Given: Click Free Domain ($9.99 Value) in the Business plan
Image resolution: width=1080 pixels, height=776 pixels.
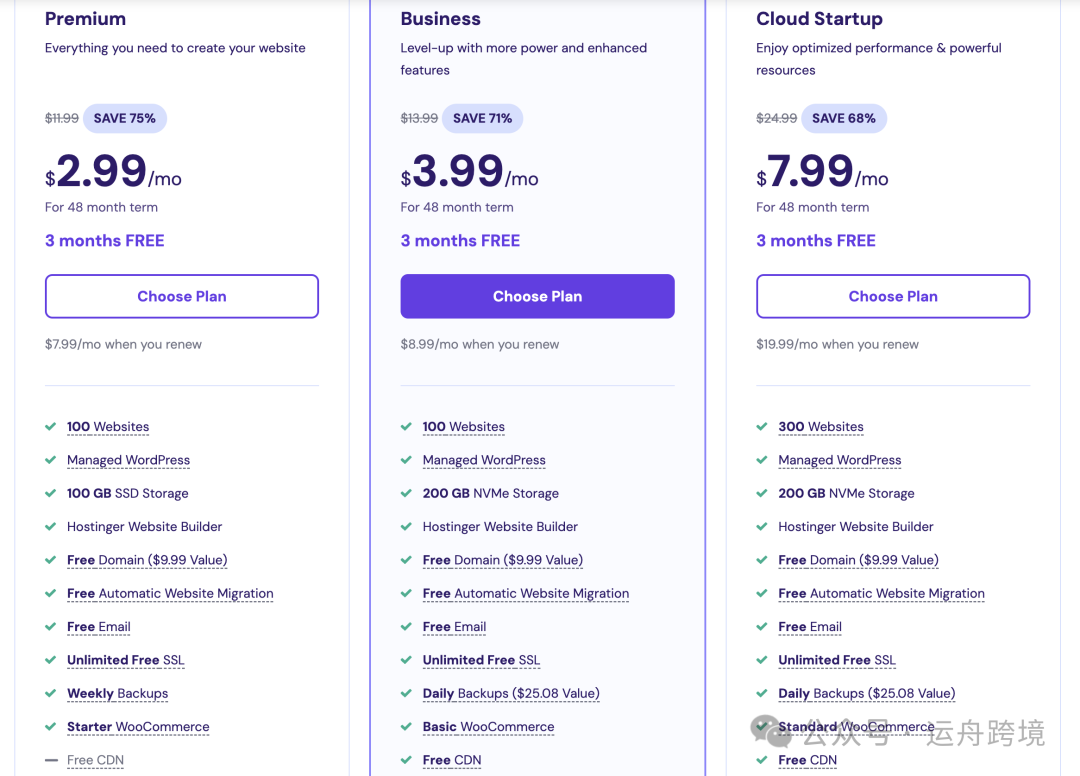Looking at the screenshot, I should pos(502,560).
